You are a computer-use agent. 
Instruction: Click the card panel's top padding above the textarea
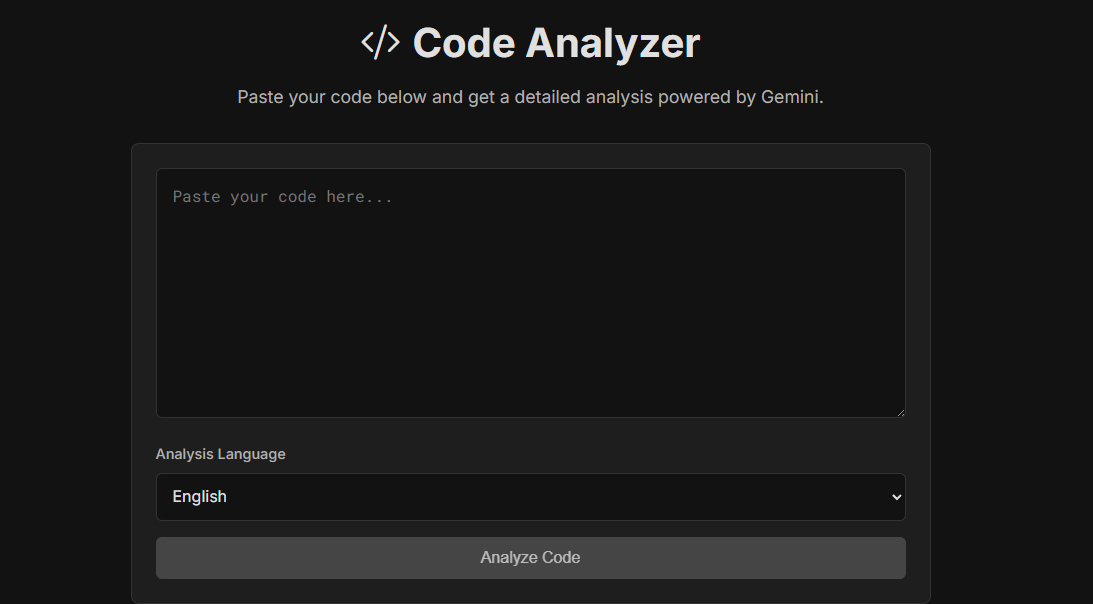pos(530,156)
